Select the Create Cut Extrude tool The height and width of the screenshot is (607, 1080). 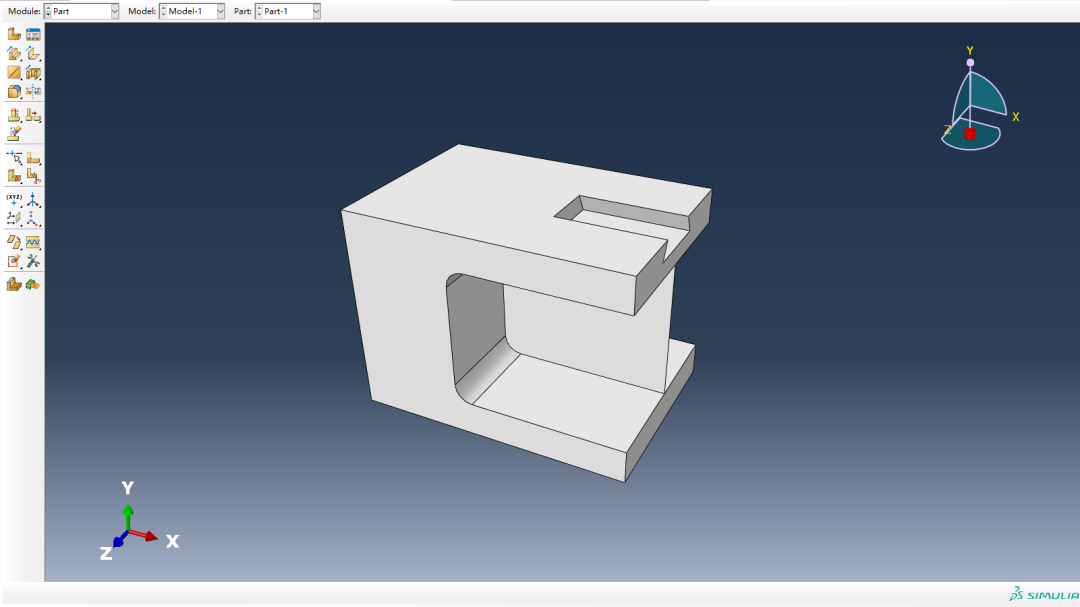point(33,72)
